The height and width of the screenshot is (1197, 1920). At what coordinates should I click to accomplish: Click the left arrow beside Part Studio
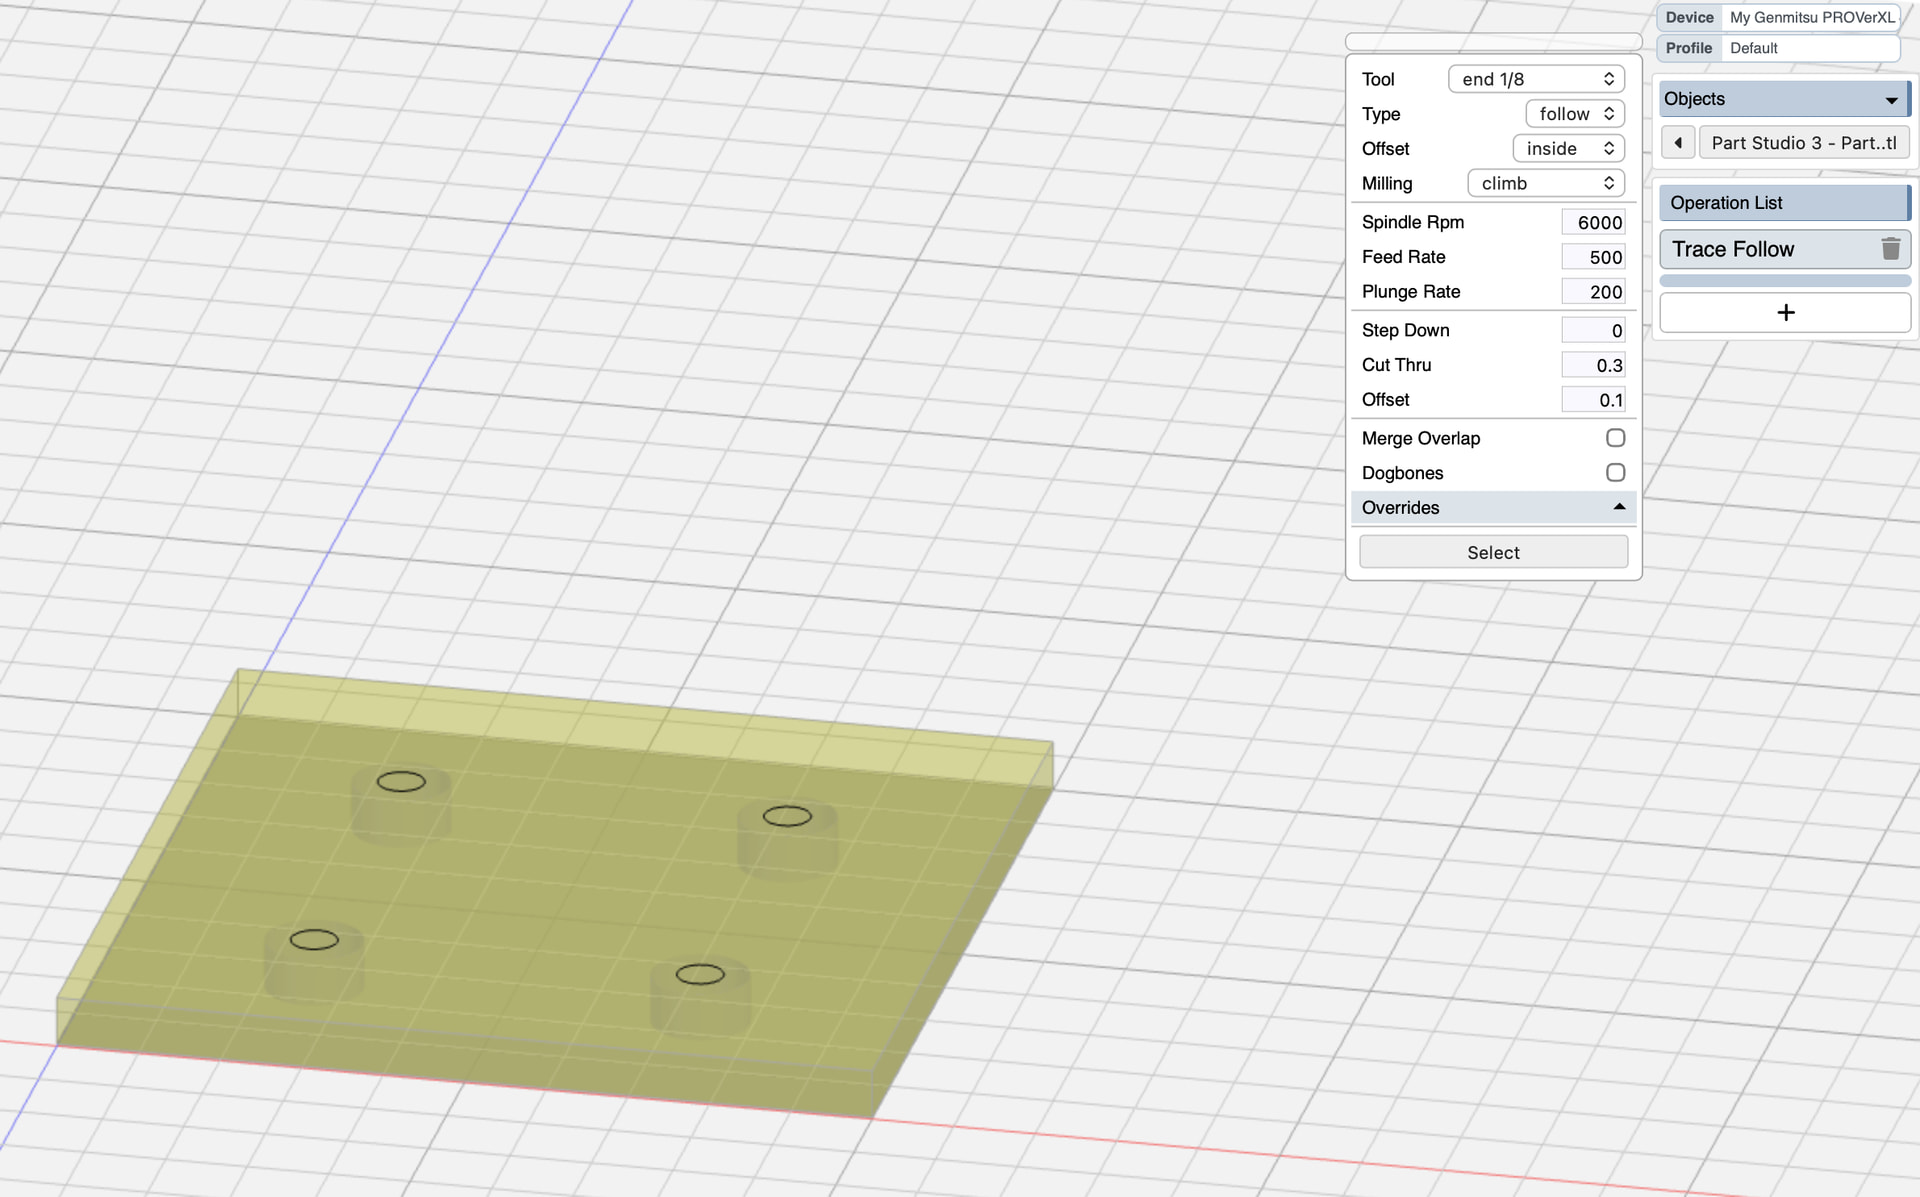pyautogui.click(x=1677, y=143)
